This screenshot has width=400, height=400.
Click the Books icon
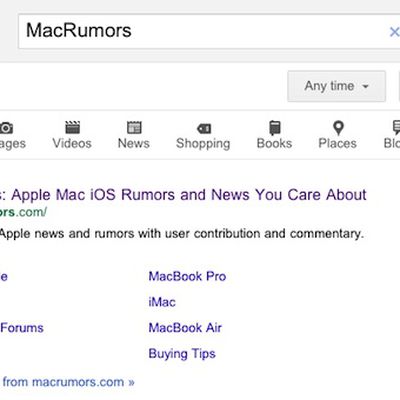point(275,128)
